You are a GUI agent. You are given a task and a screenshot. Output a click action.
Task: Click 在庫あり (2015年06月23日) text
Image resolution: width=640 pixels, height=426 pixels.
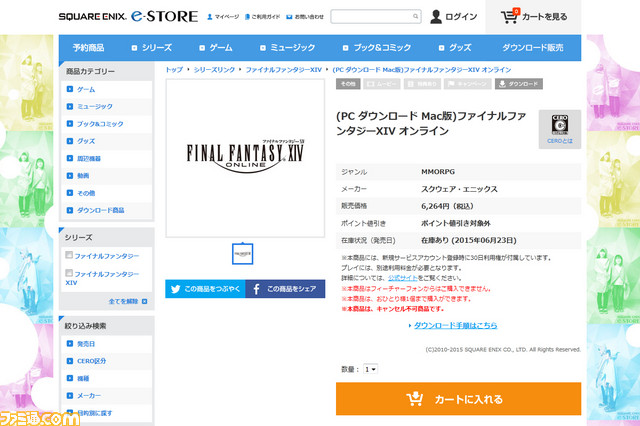469,240
